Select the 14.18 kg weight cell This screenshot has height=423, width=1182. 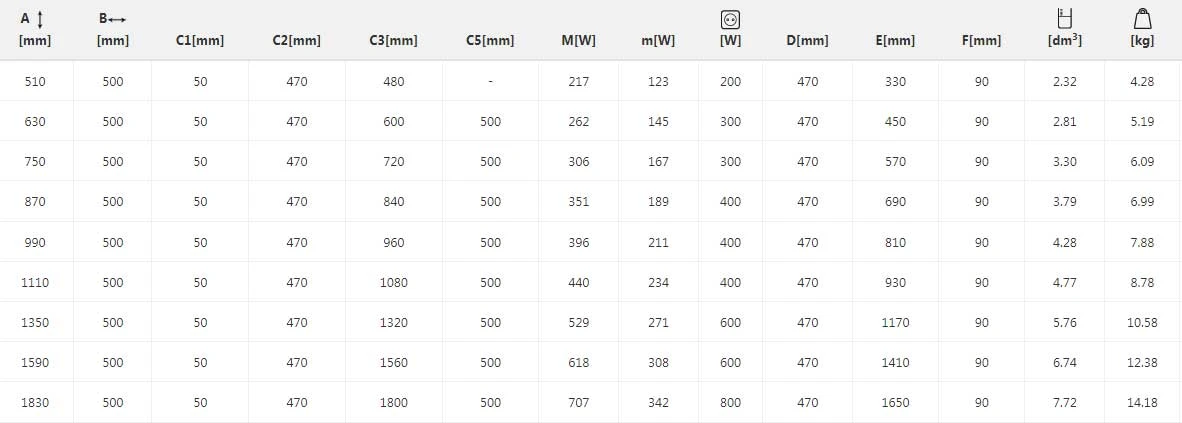point(1141,402)
